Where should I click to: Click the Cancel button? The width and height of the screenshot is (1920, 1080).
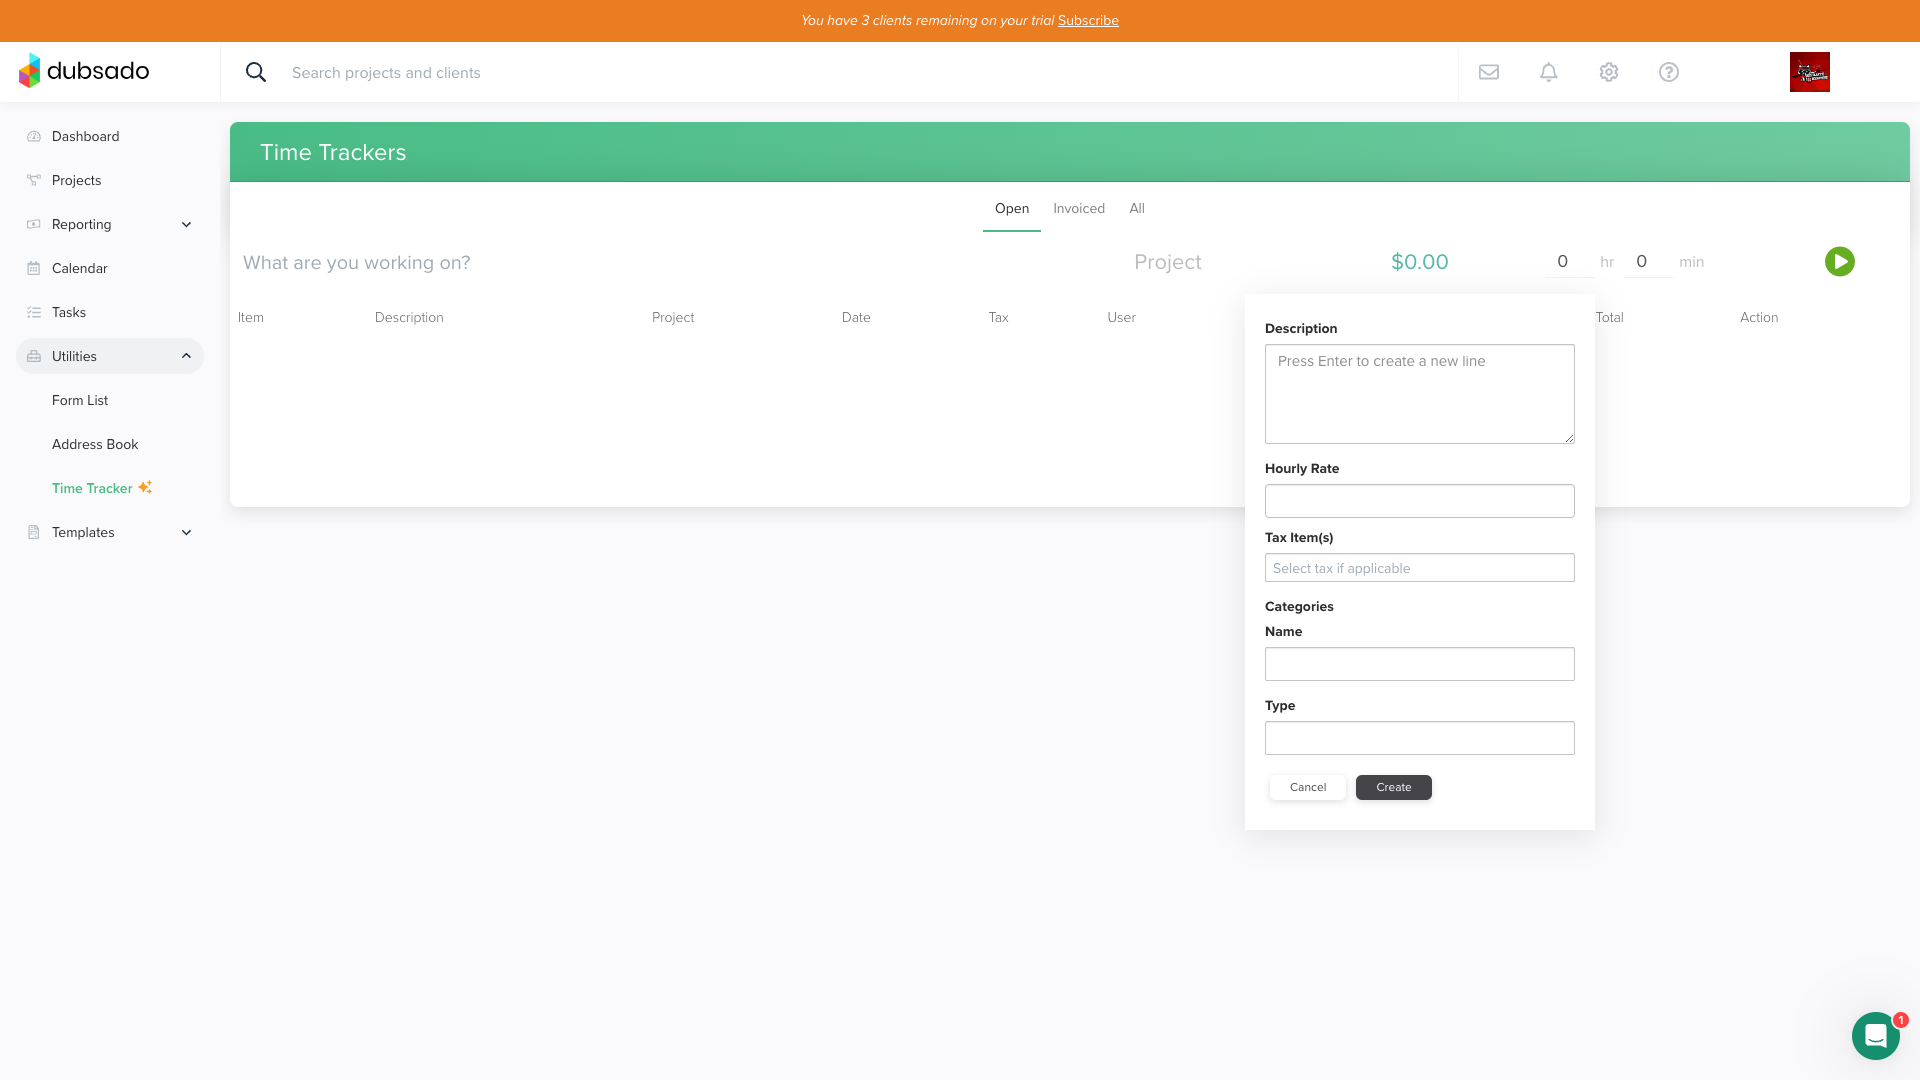click(x=1307, y=787)
